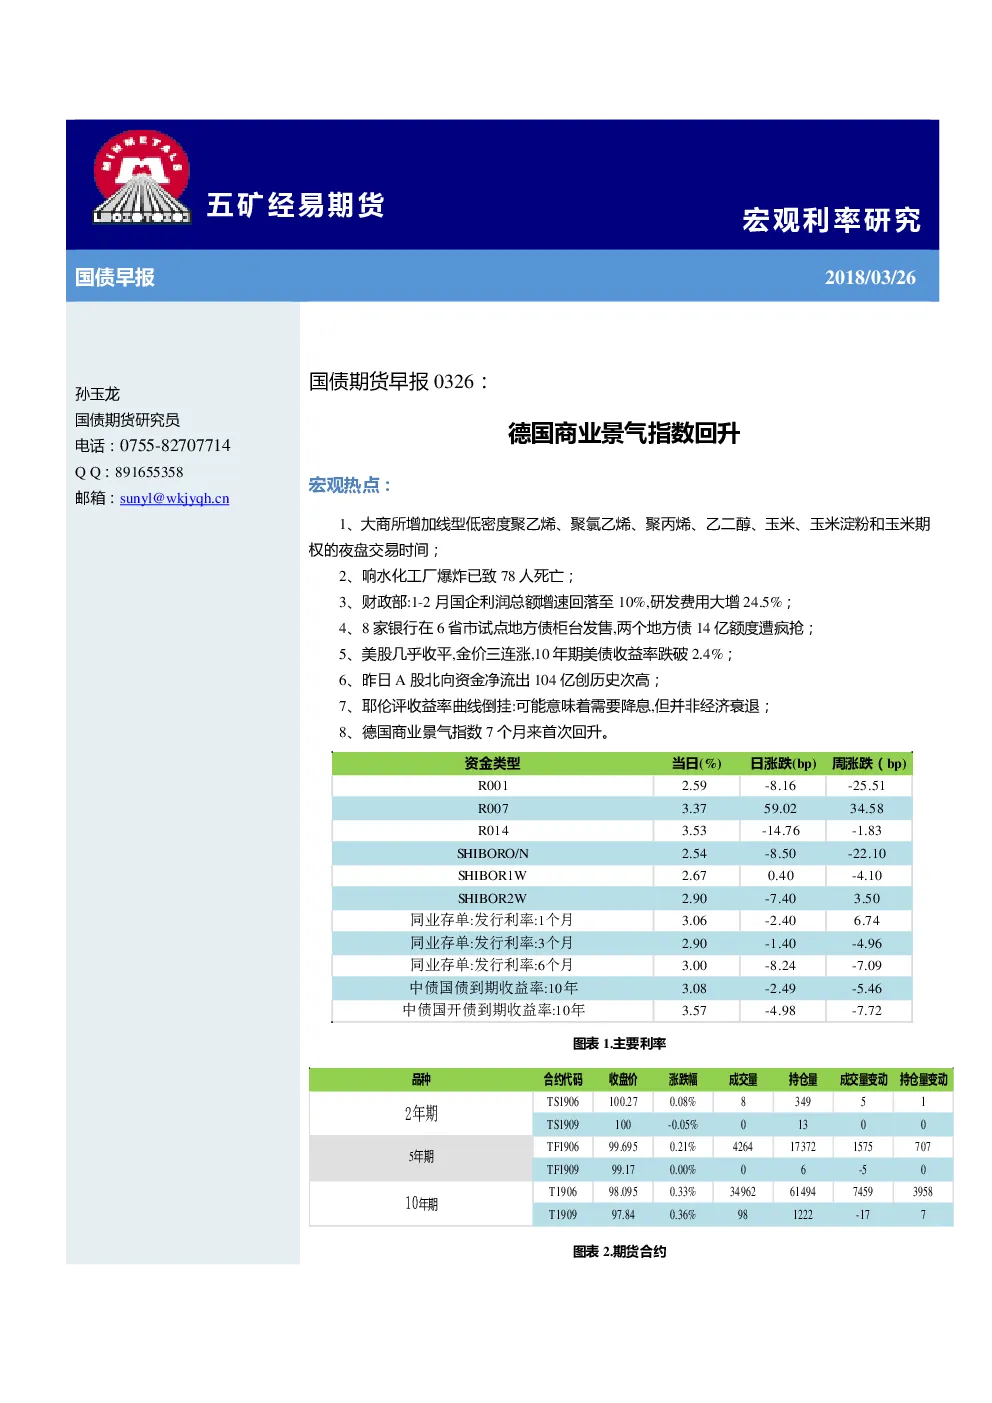Select item 3 about 财政部 国企利润
The image size is (992, 1403).
tap(565, 602)
